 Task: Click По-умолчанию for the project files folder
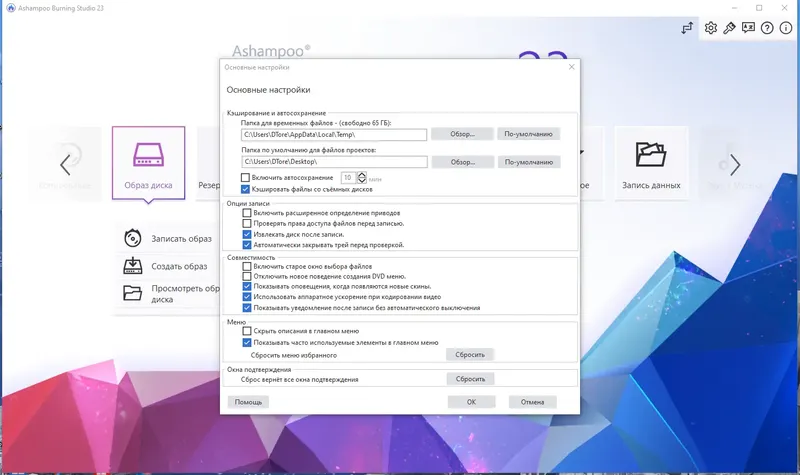pyautogui.click(x=529, y=162)
